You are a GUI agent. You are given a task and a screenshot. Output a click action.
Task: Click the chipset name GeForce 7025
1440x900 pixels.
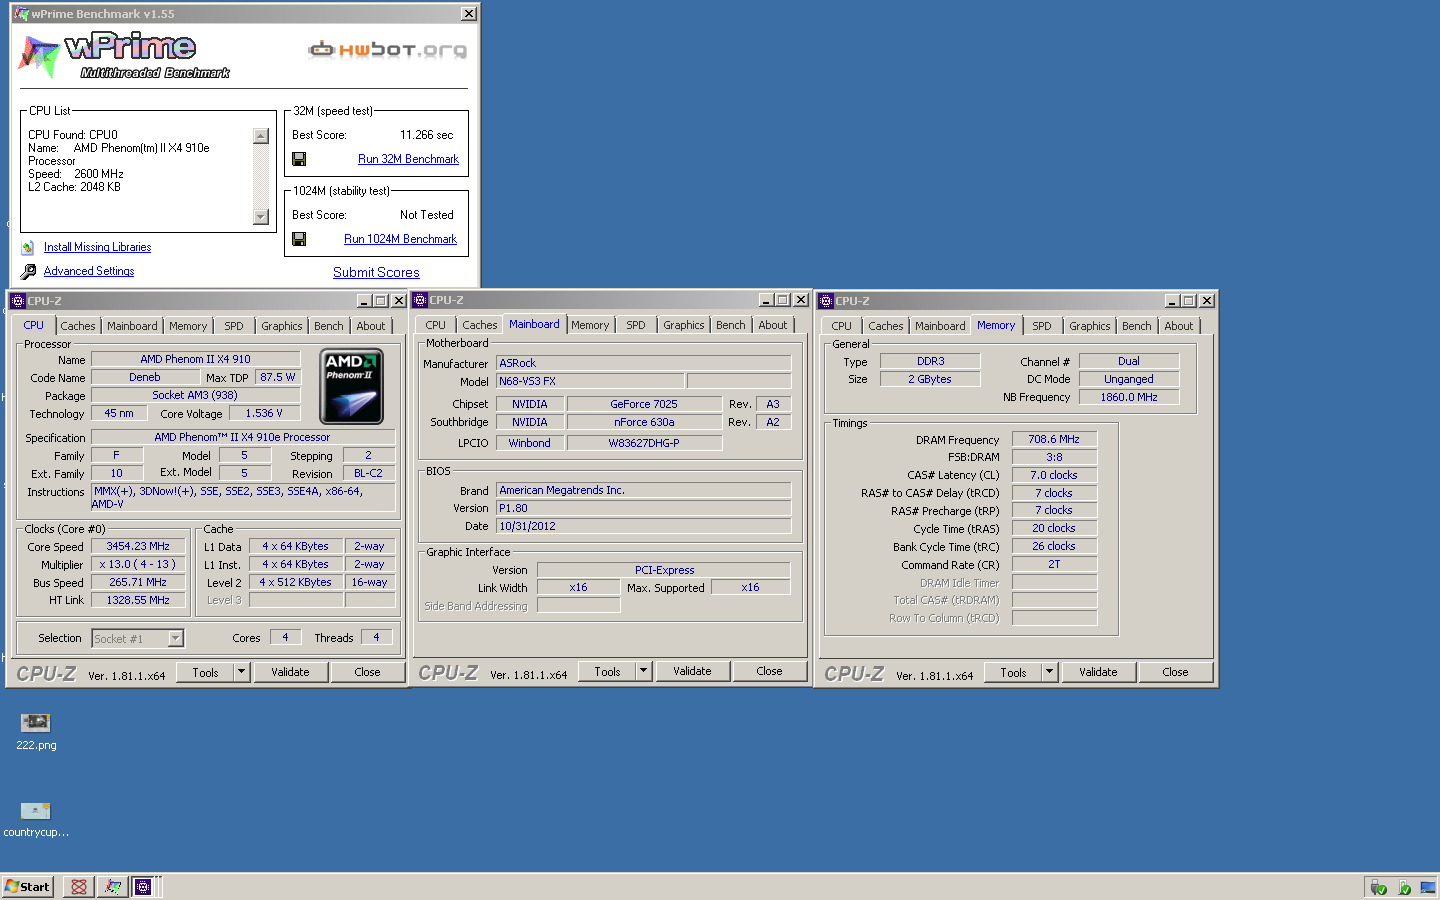point(644,404)
